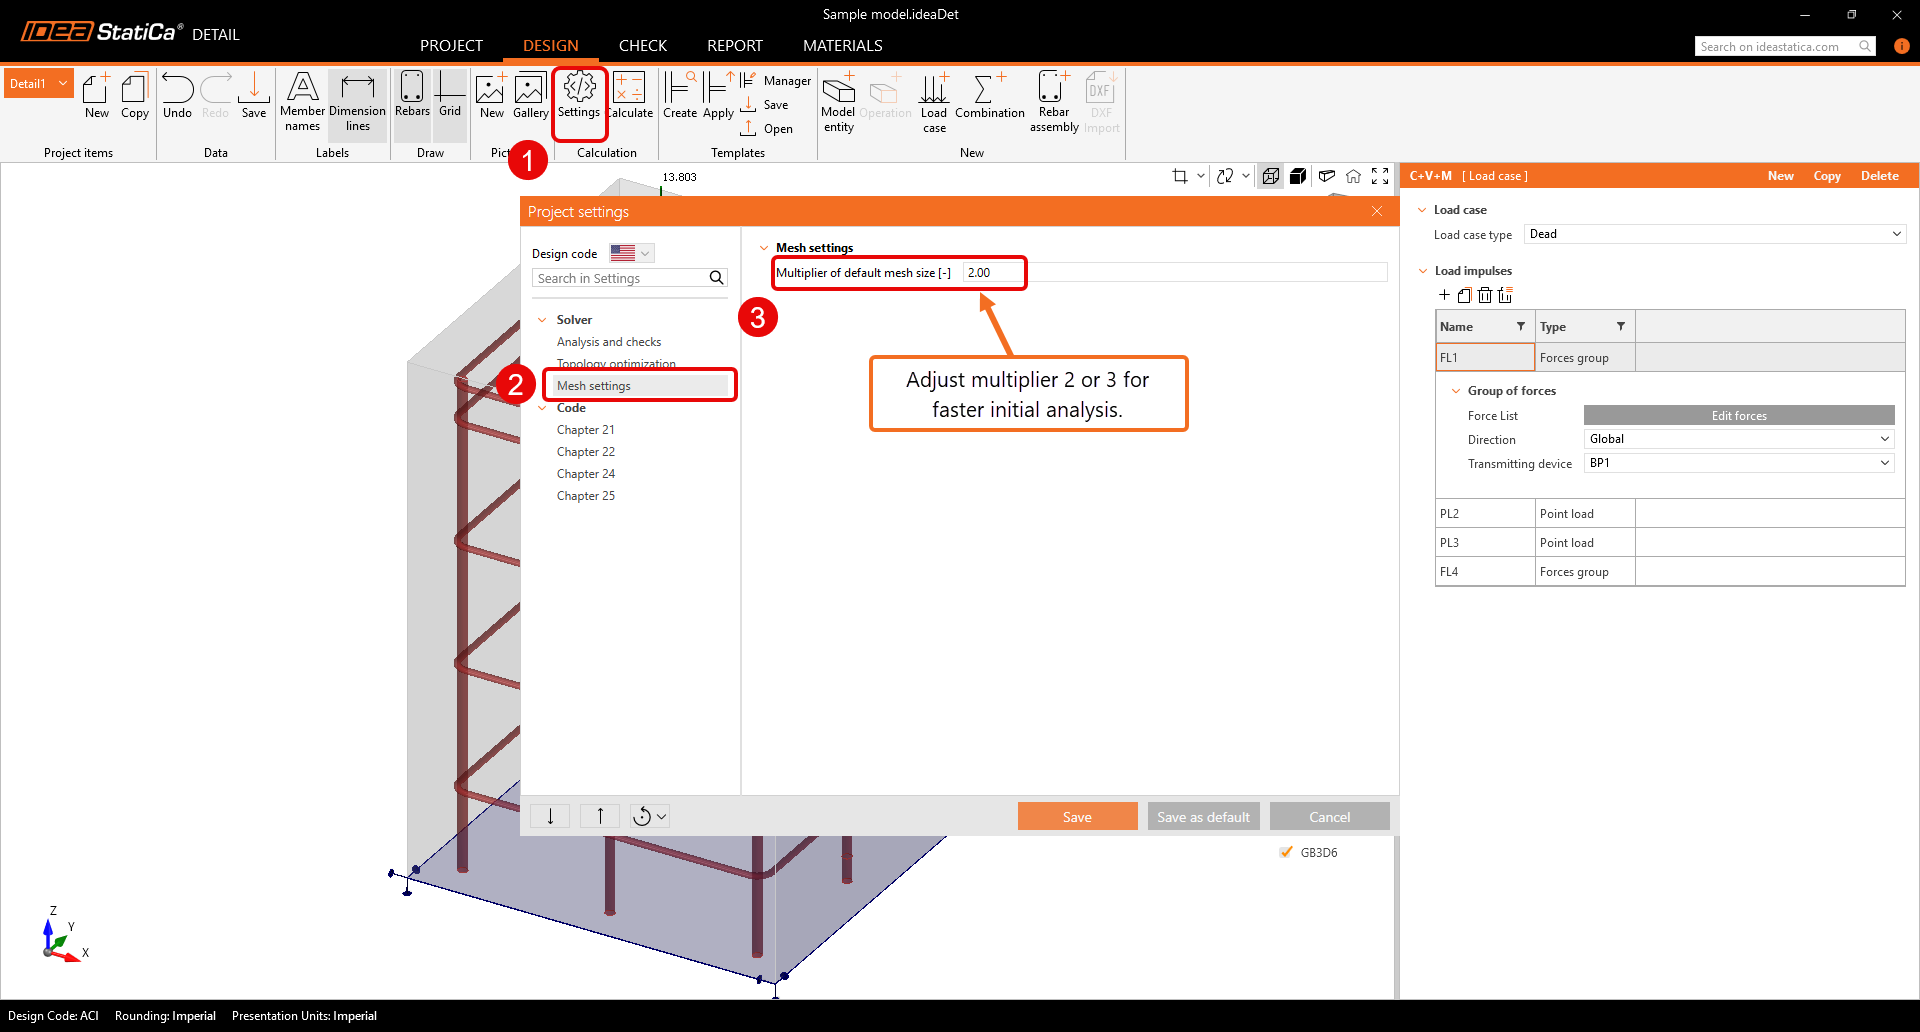Viewport: 1920px width, 1032px height.
Task: Delete selected load impulse with trash icon
Action: 1485,295
